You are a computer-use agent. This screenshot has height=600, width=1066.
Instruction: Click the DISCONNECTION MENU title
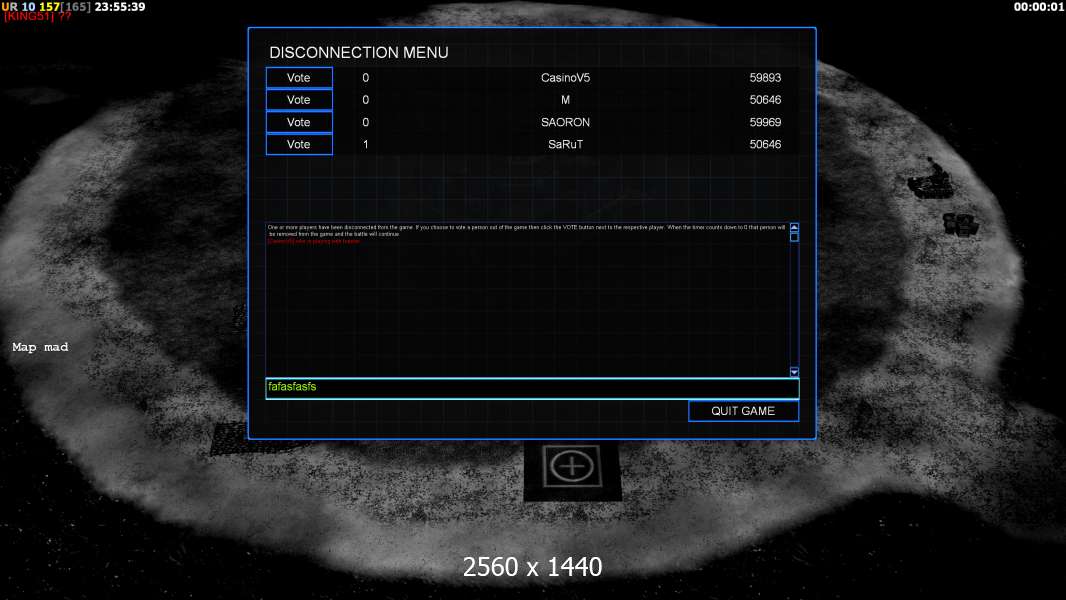359,52
